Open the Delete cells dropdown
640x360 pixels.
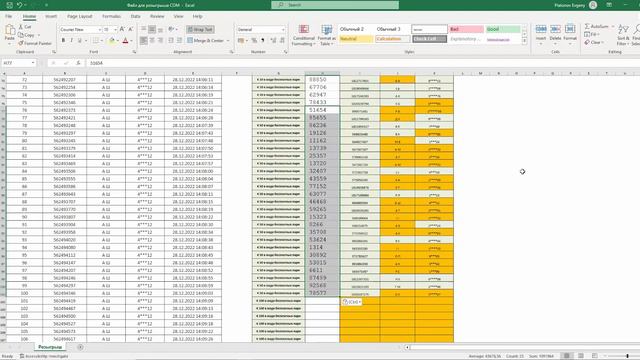tap(555, 43)
